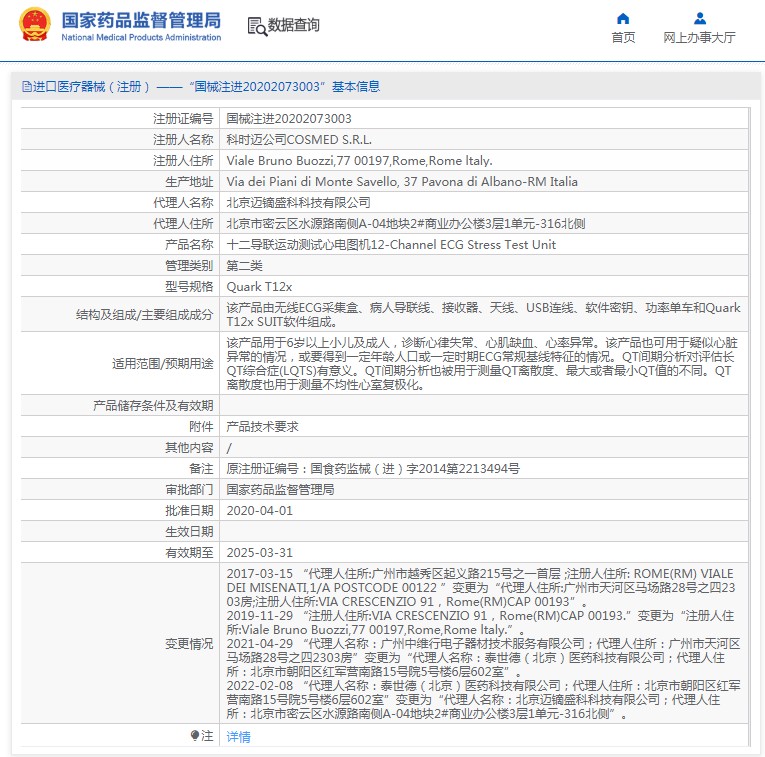Image resolution: width=765 pixels, height=757 pixels.
Task: Select the / value of 其他内容
Action: pos(229,448)
